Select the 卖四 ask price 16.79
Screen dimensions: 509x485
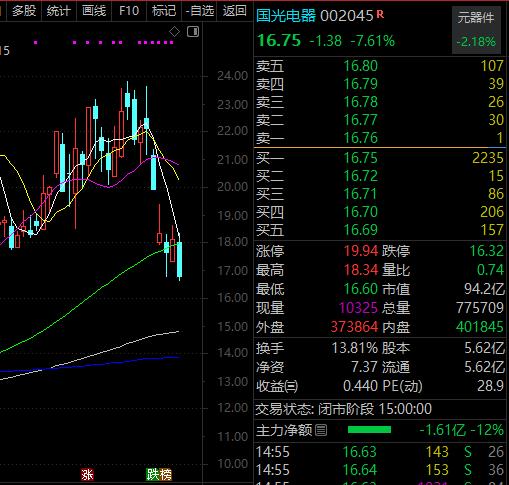click(x=361, y=84)
